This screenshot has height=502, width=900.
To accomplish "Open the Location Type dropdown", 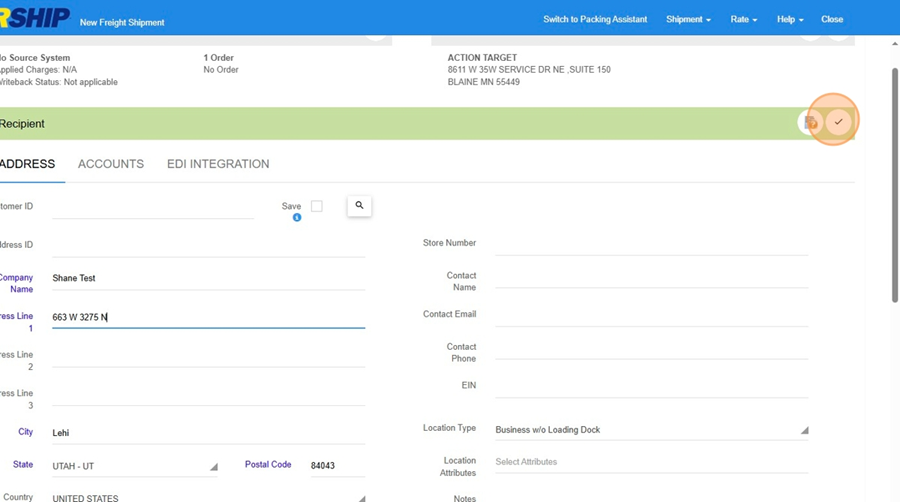I will [651, 430].
